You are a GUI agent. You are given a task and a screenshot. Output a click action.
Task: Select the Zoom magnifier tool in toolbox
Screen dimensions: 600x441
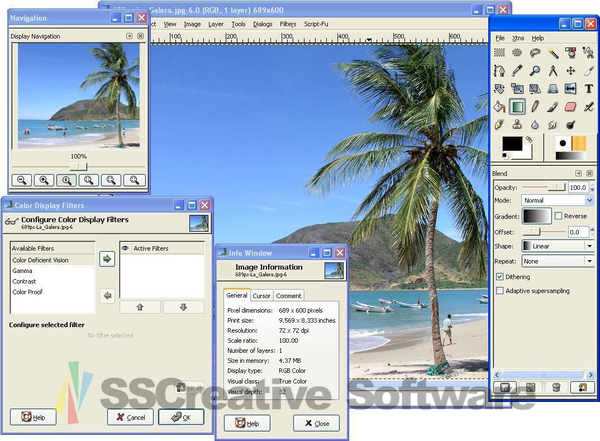(535, 70)
